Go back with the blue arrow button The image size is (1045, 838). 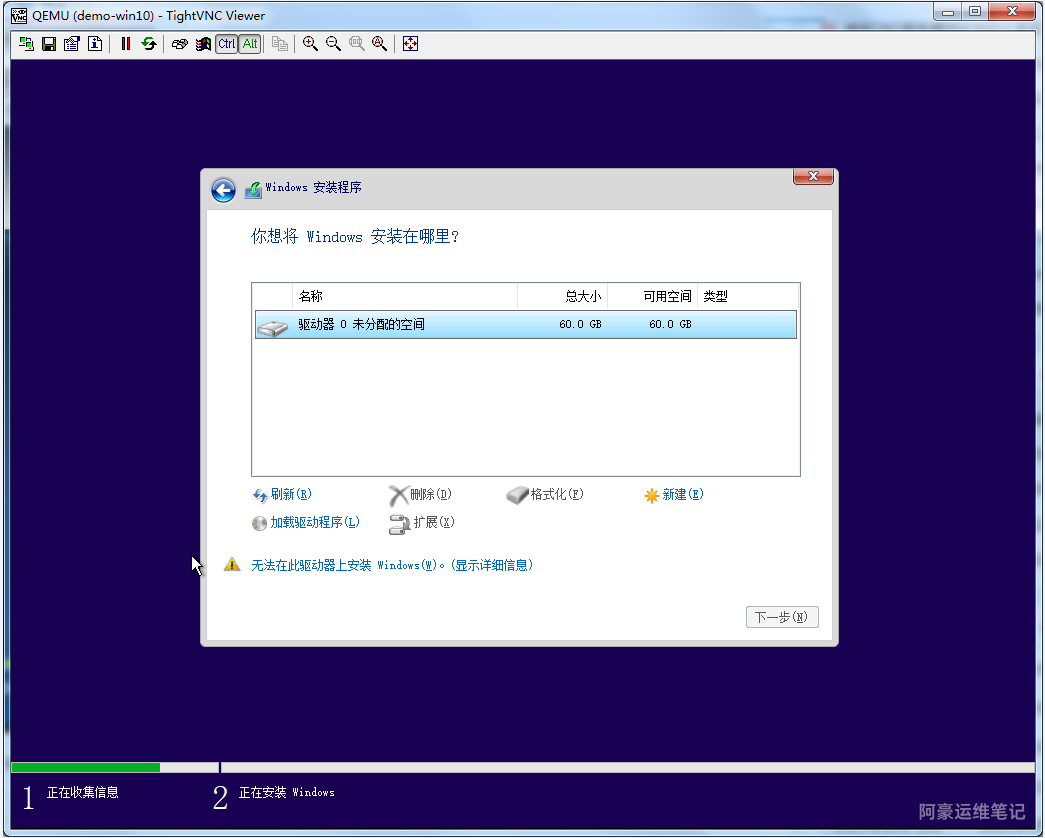click(223, 190)
